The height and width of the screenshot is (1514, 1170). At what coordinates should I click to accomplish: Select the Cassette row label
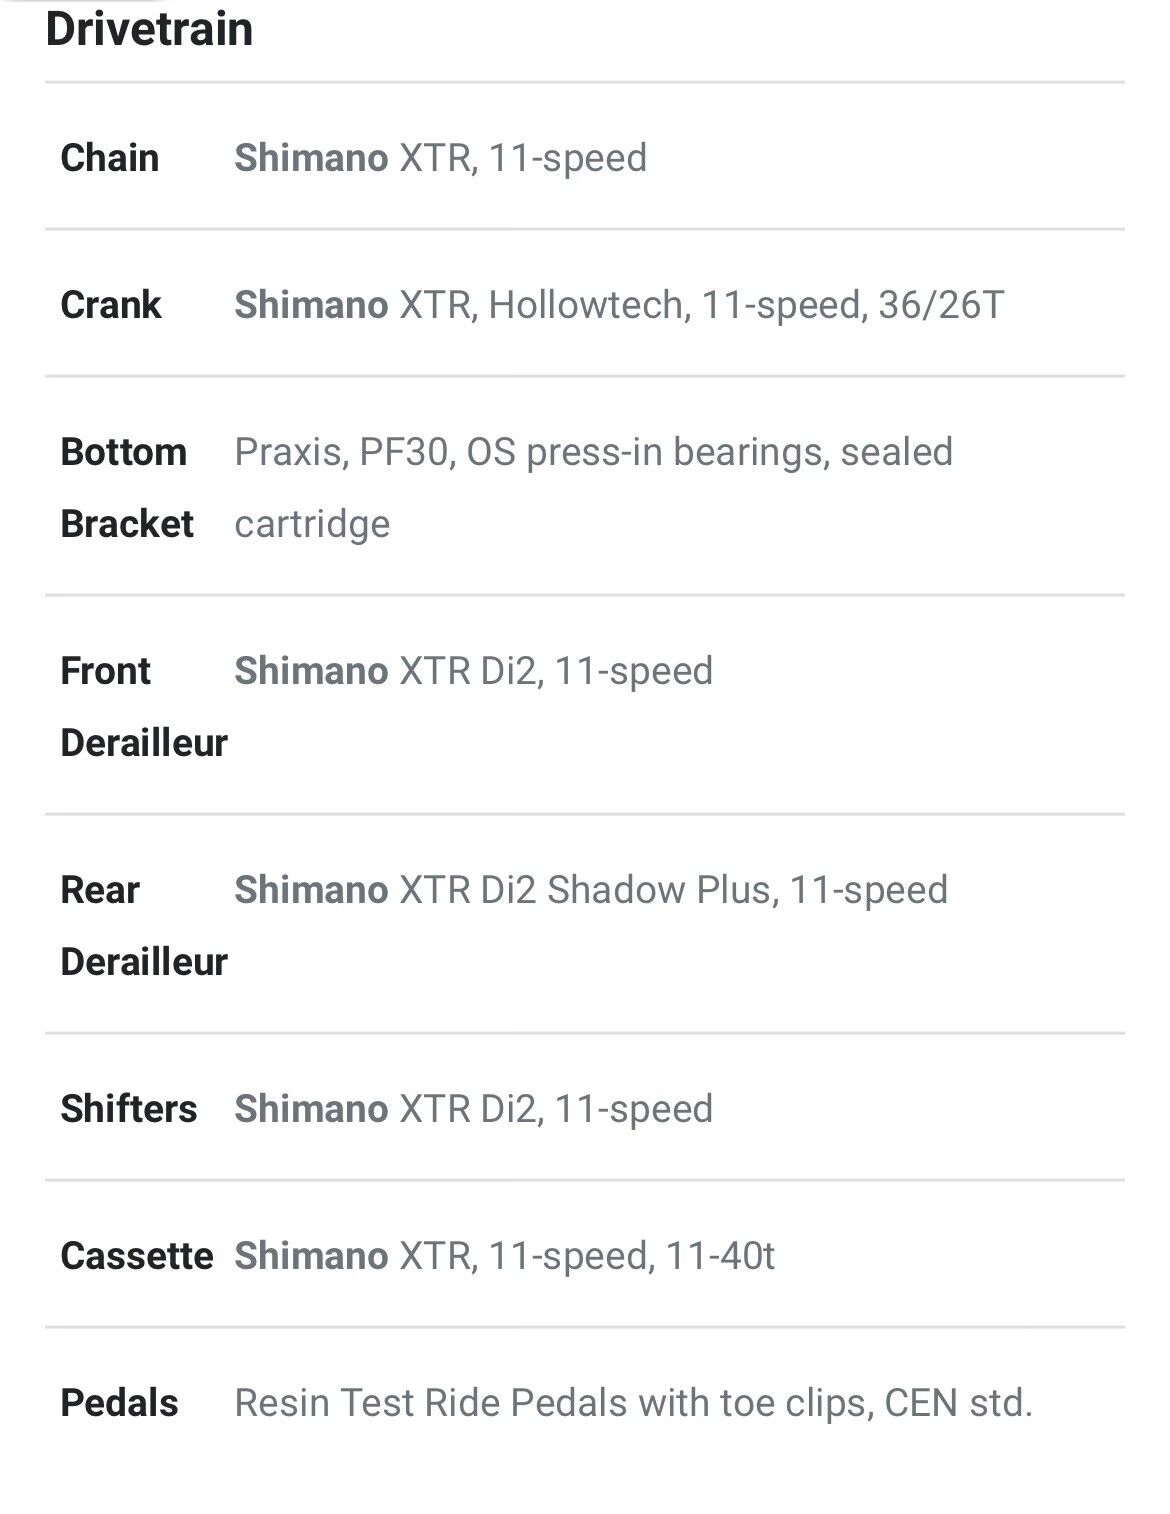[x=137, y=1256]
